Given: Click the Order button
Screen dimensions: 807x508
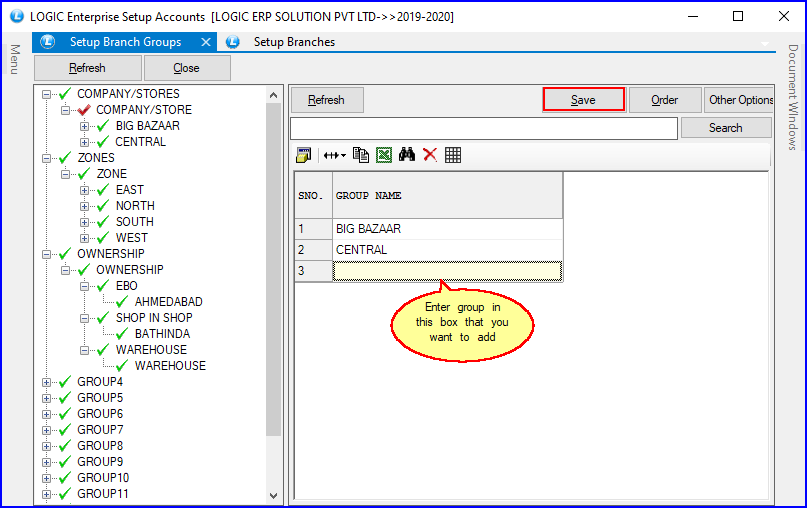Looking at the screenshot, I should click(x=664, y=100).
